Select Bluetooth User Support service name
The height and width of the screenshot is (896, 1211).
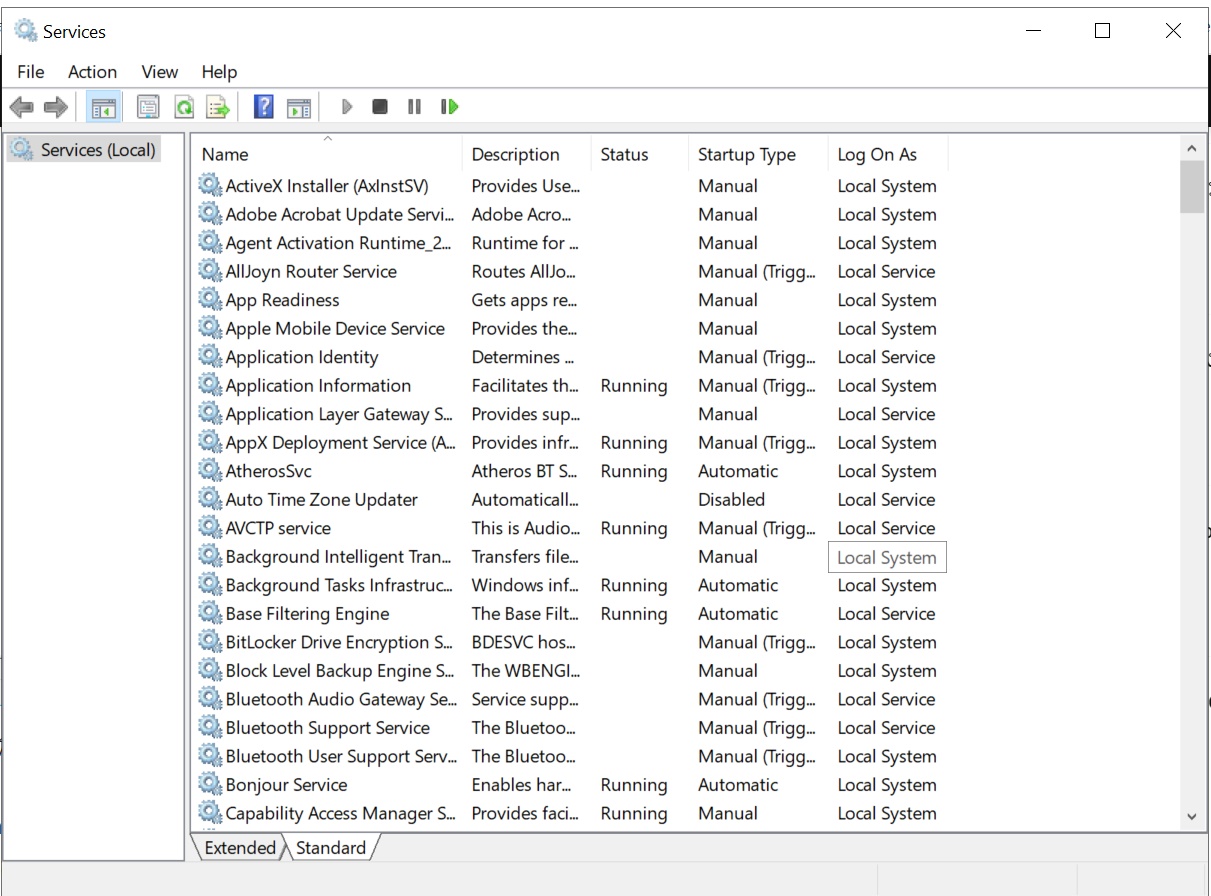click(341, 756)
